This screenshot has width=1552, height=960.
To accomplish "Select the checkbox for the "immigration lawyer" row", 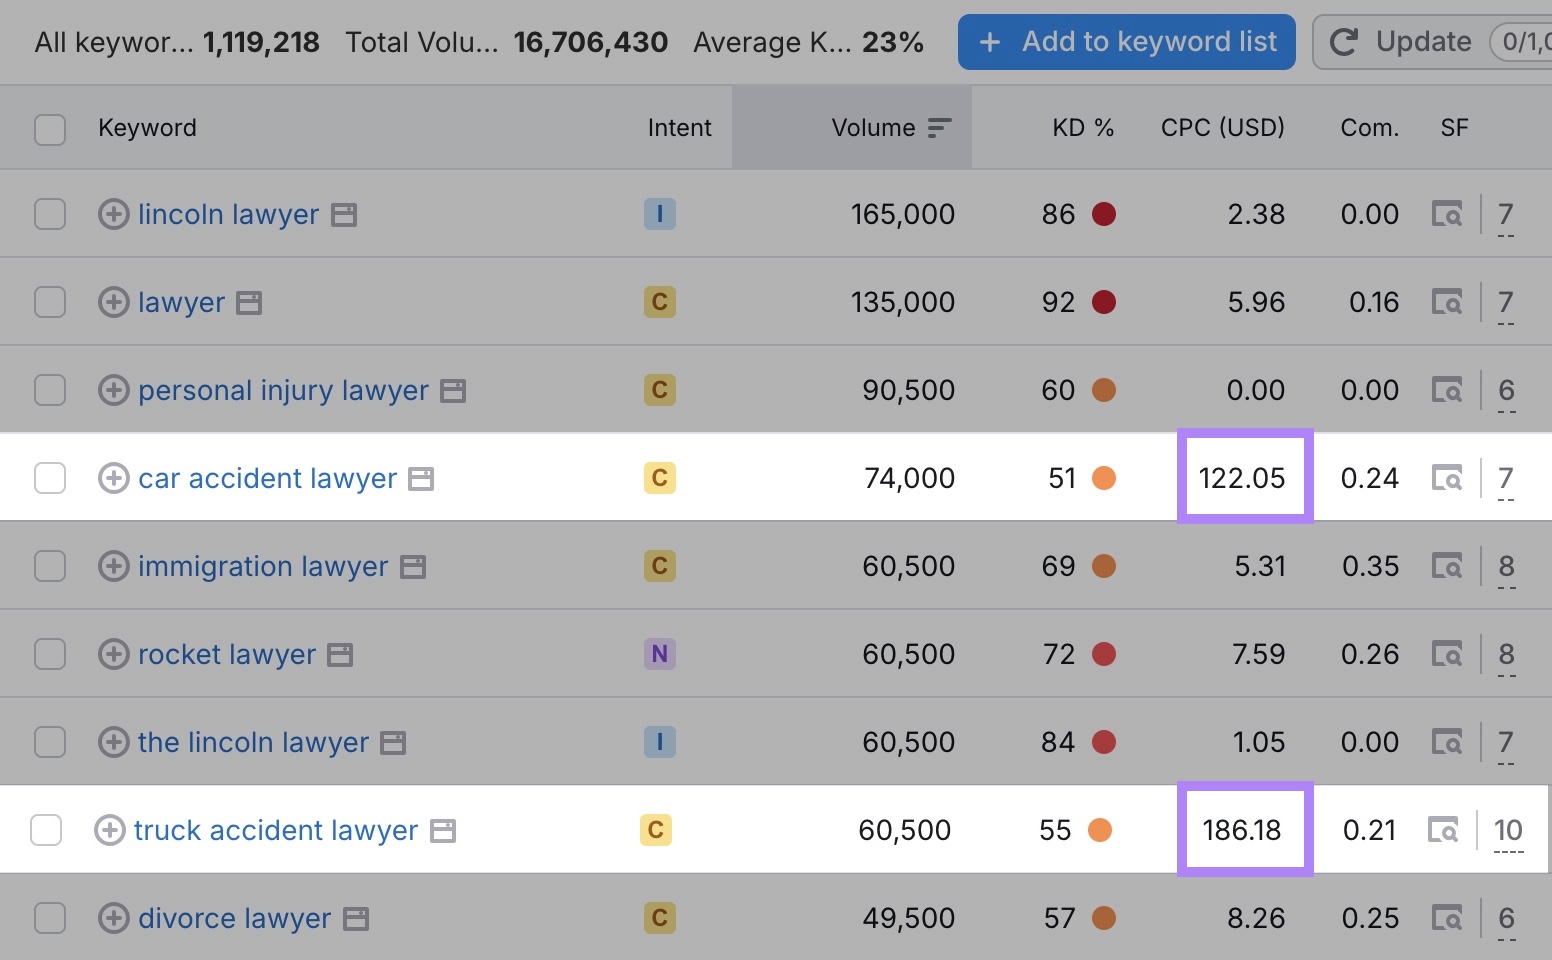I will coord(49,565).
